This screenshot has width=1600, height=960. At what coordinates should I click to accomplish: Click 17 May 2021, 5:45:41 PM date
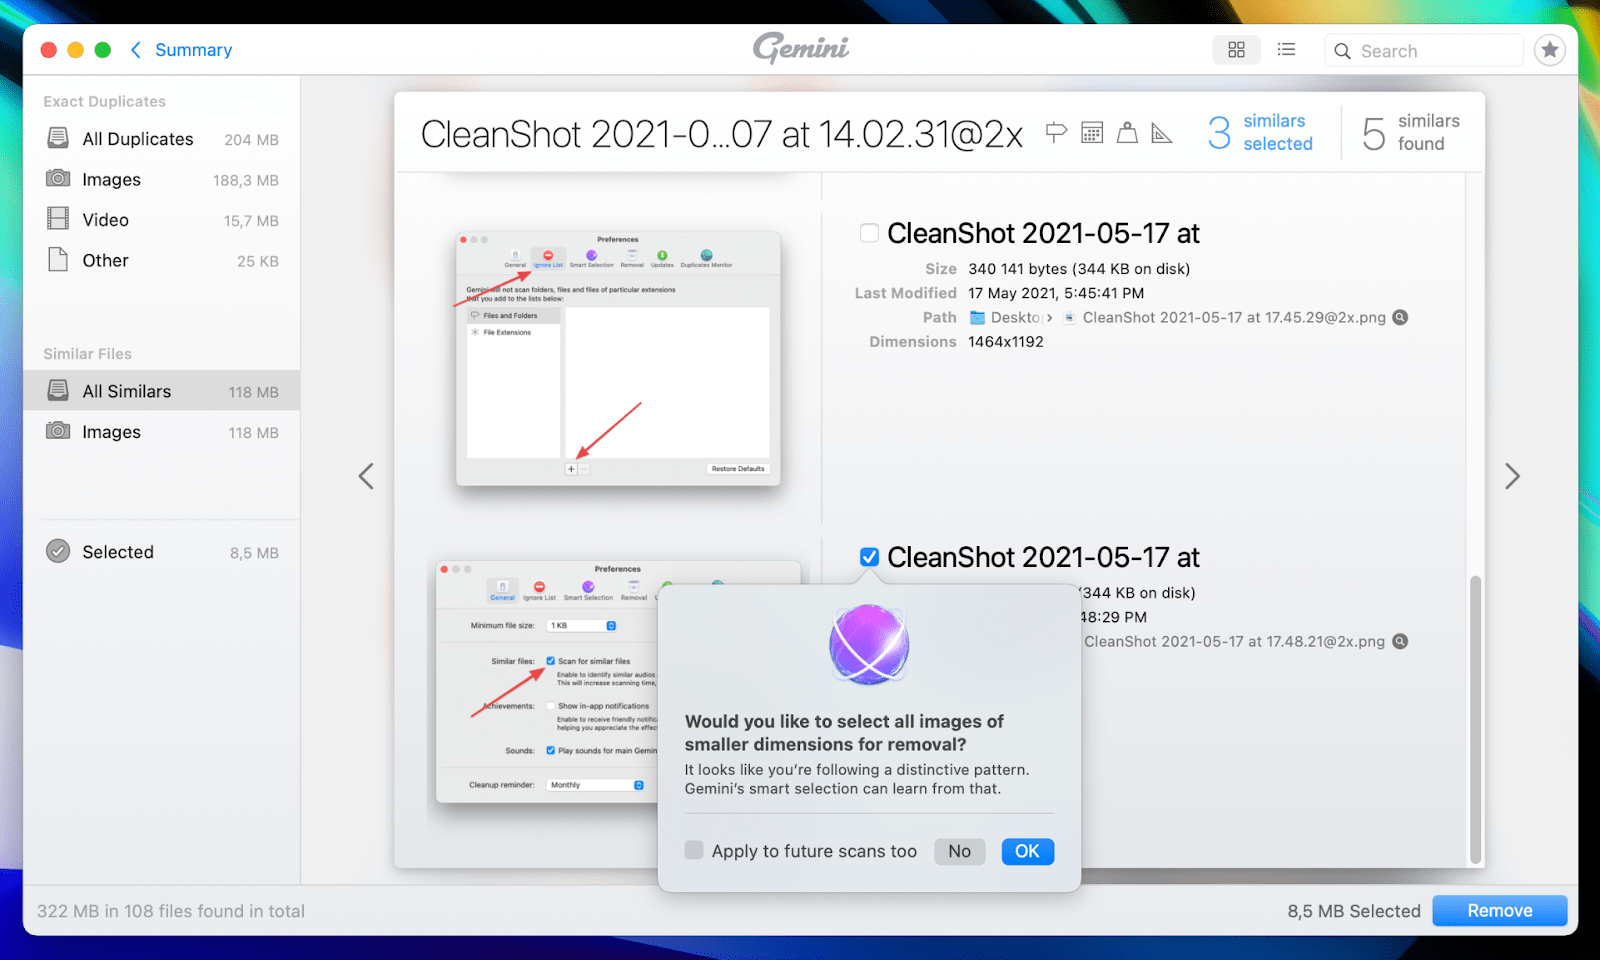click(1056, 293)
